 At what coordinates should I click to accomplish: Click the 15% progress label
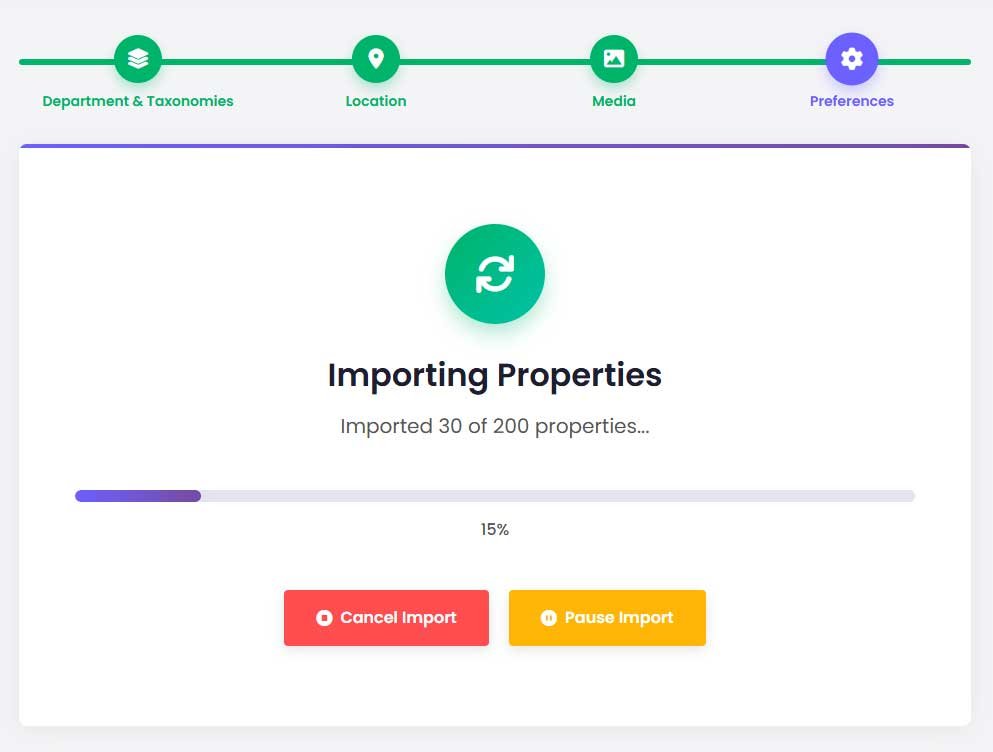coord(494,530)
